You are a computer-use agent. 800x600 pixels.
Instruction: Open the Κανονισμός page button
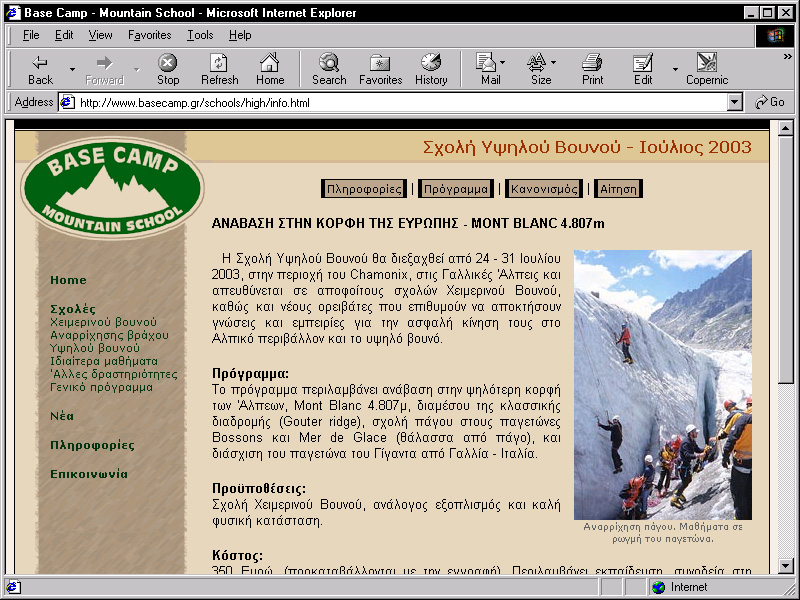click(x=544, y=189)
